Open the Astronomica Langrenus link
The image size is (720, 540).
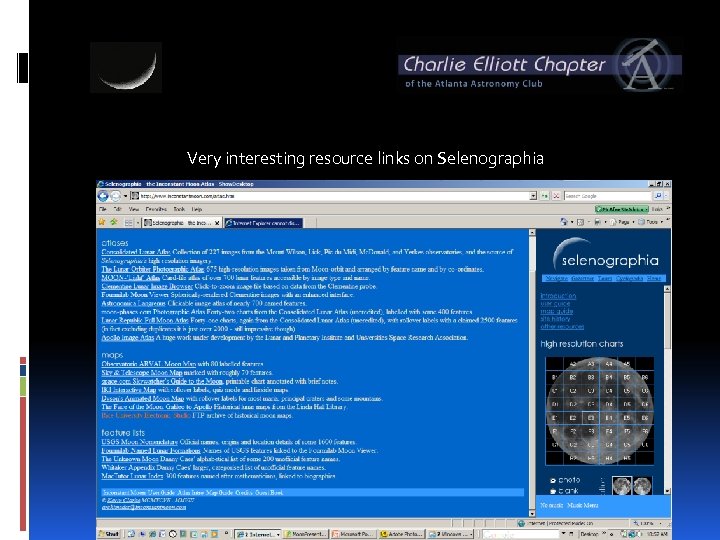click(134, 304)
